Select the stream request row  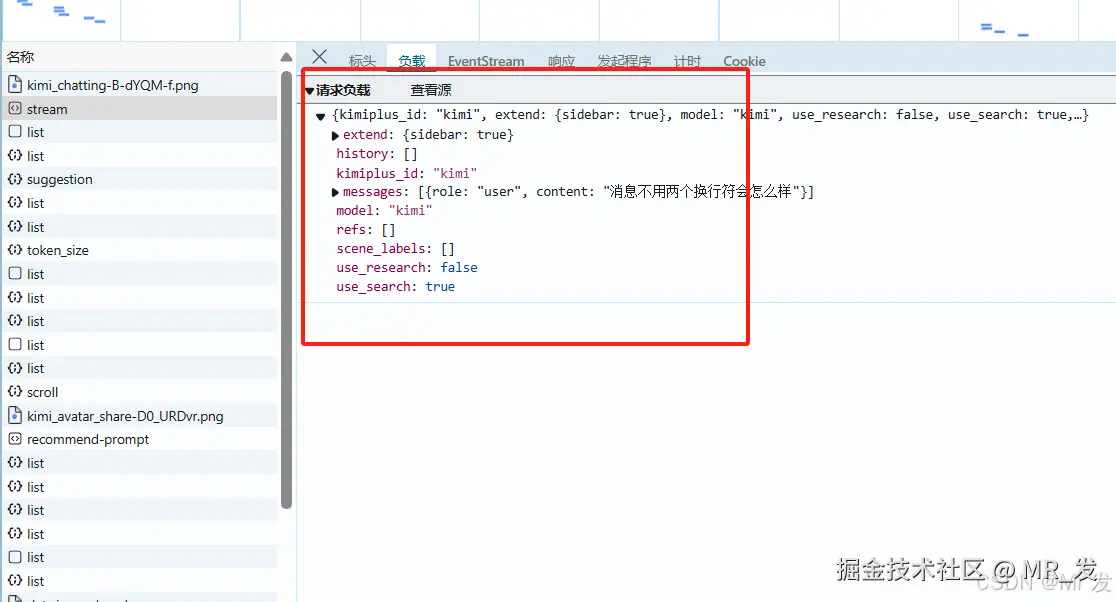coord(139,109)
